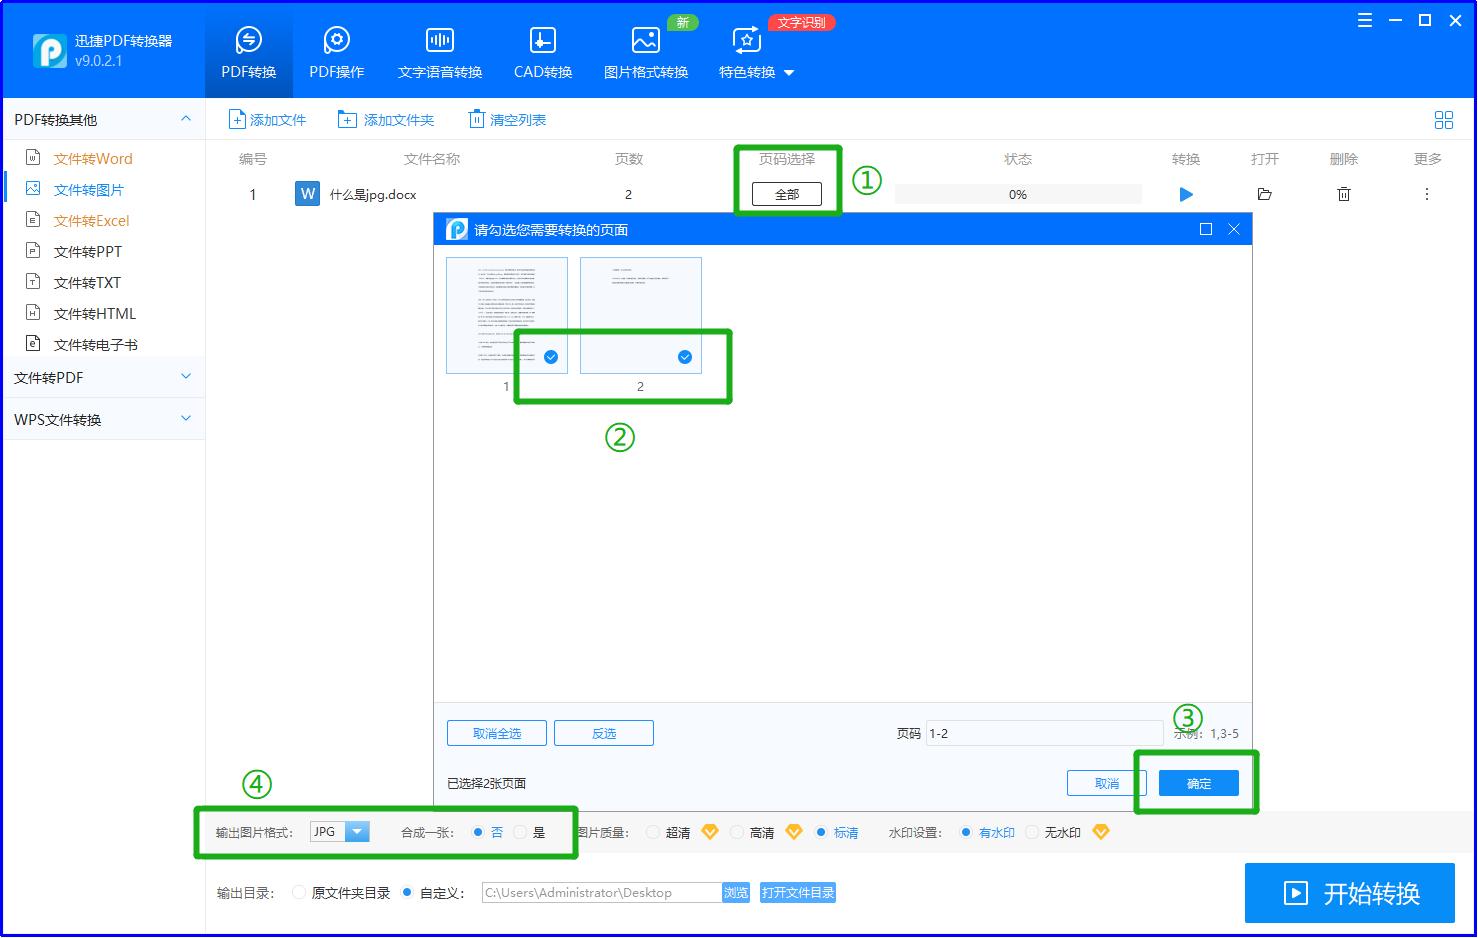
Task: Select 文件转PPT in sidebar
Action: [88, 252]
